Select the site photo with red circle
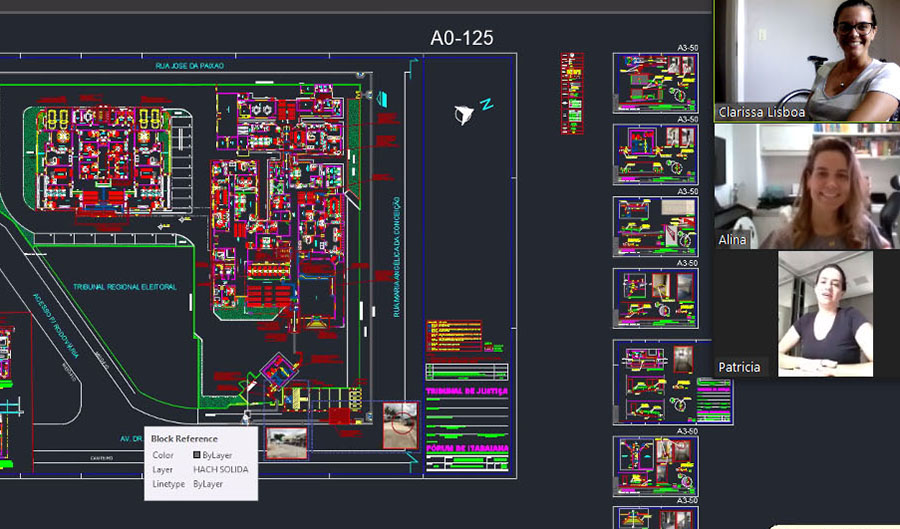Image resolution: width=900 pixels, height=529 pixels. tap(400, 425)
